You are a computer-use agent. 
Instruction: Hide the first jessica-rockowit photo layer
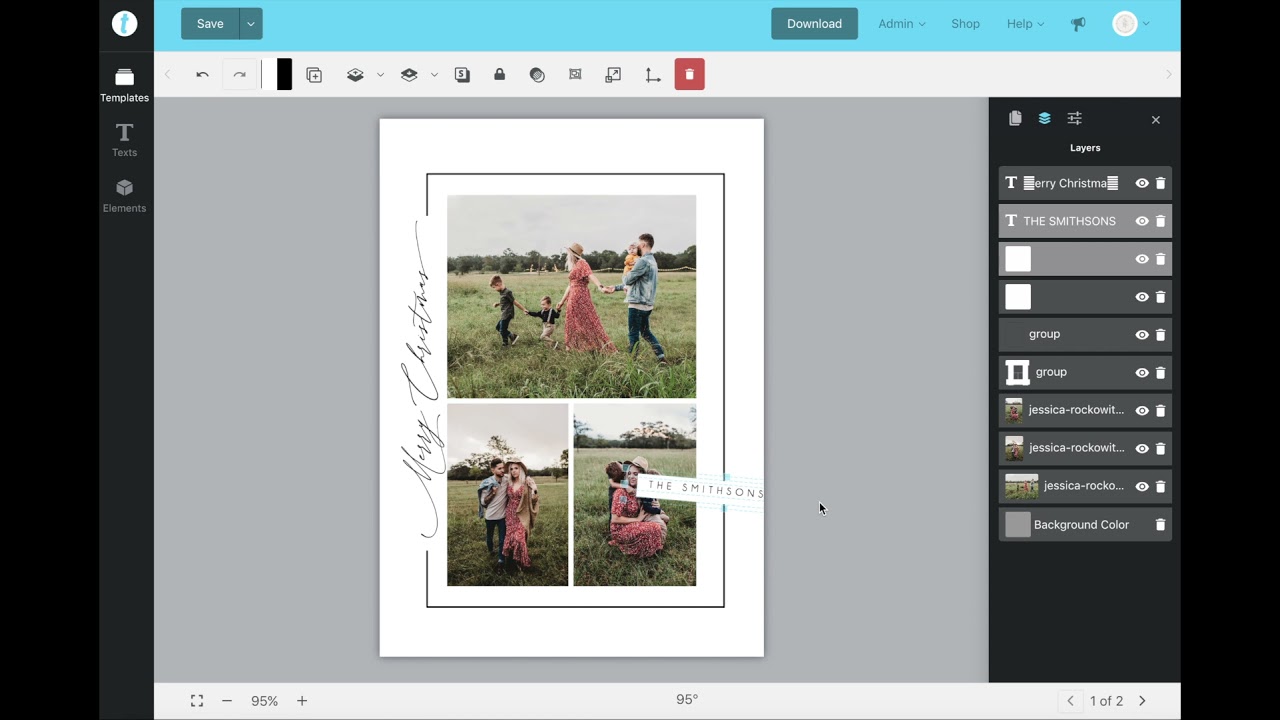[1142, 410]
